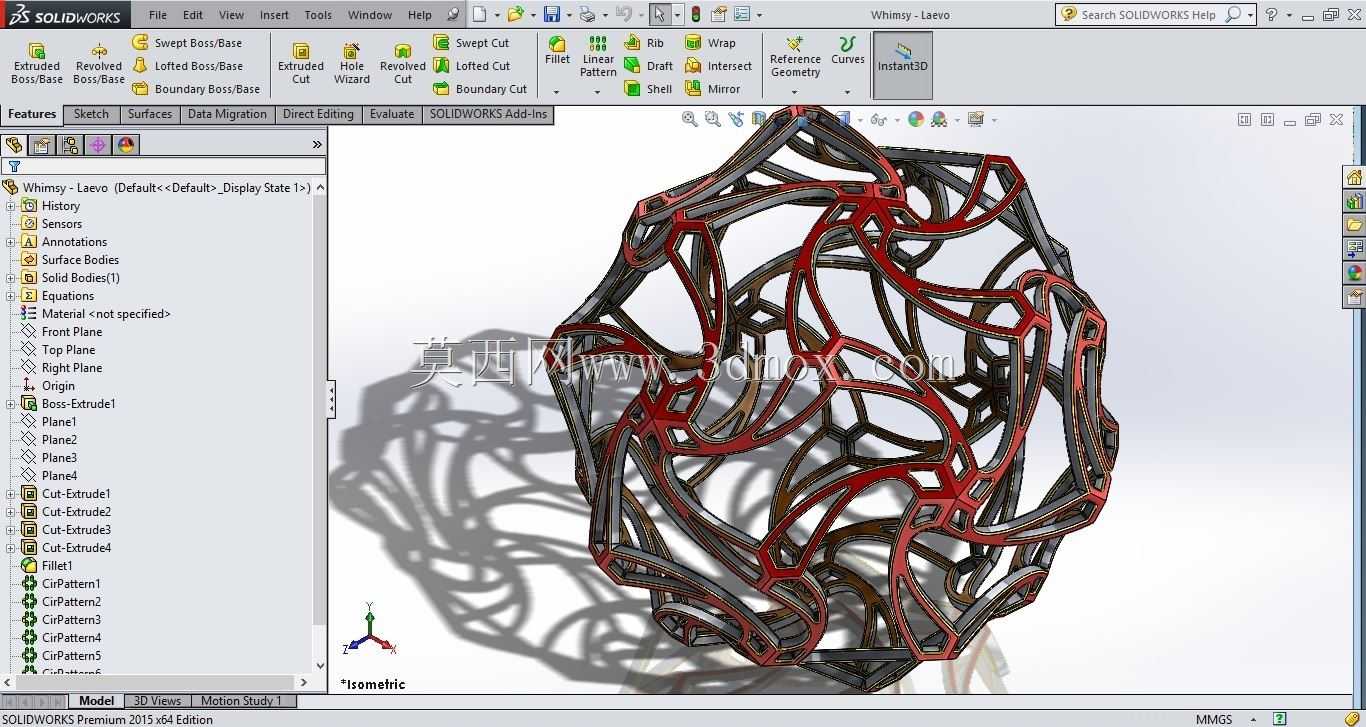Select the Extruded Boss/Base tool
Viewport: 1366px width, 727px height.
click(37, 63)
